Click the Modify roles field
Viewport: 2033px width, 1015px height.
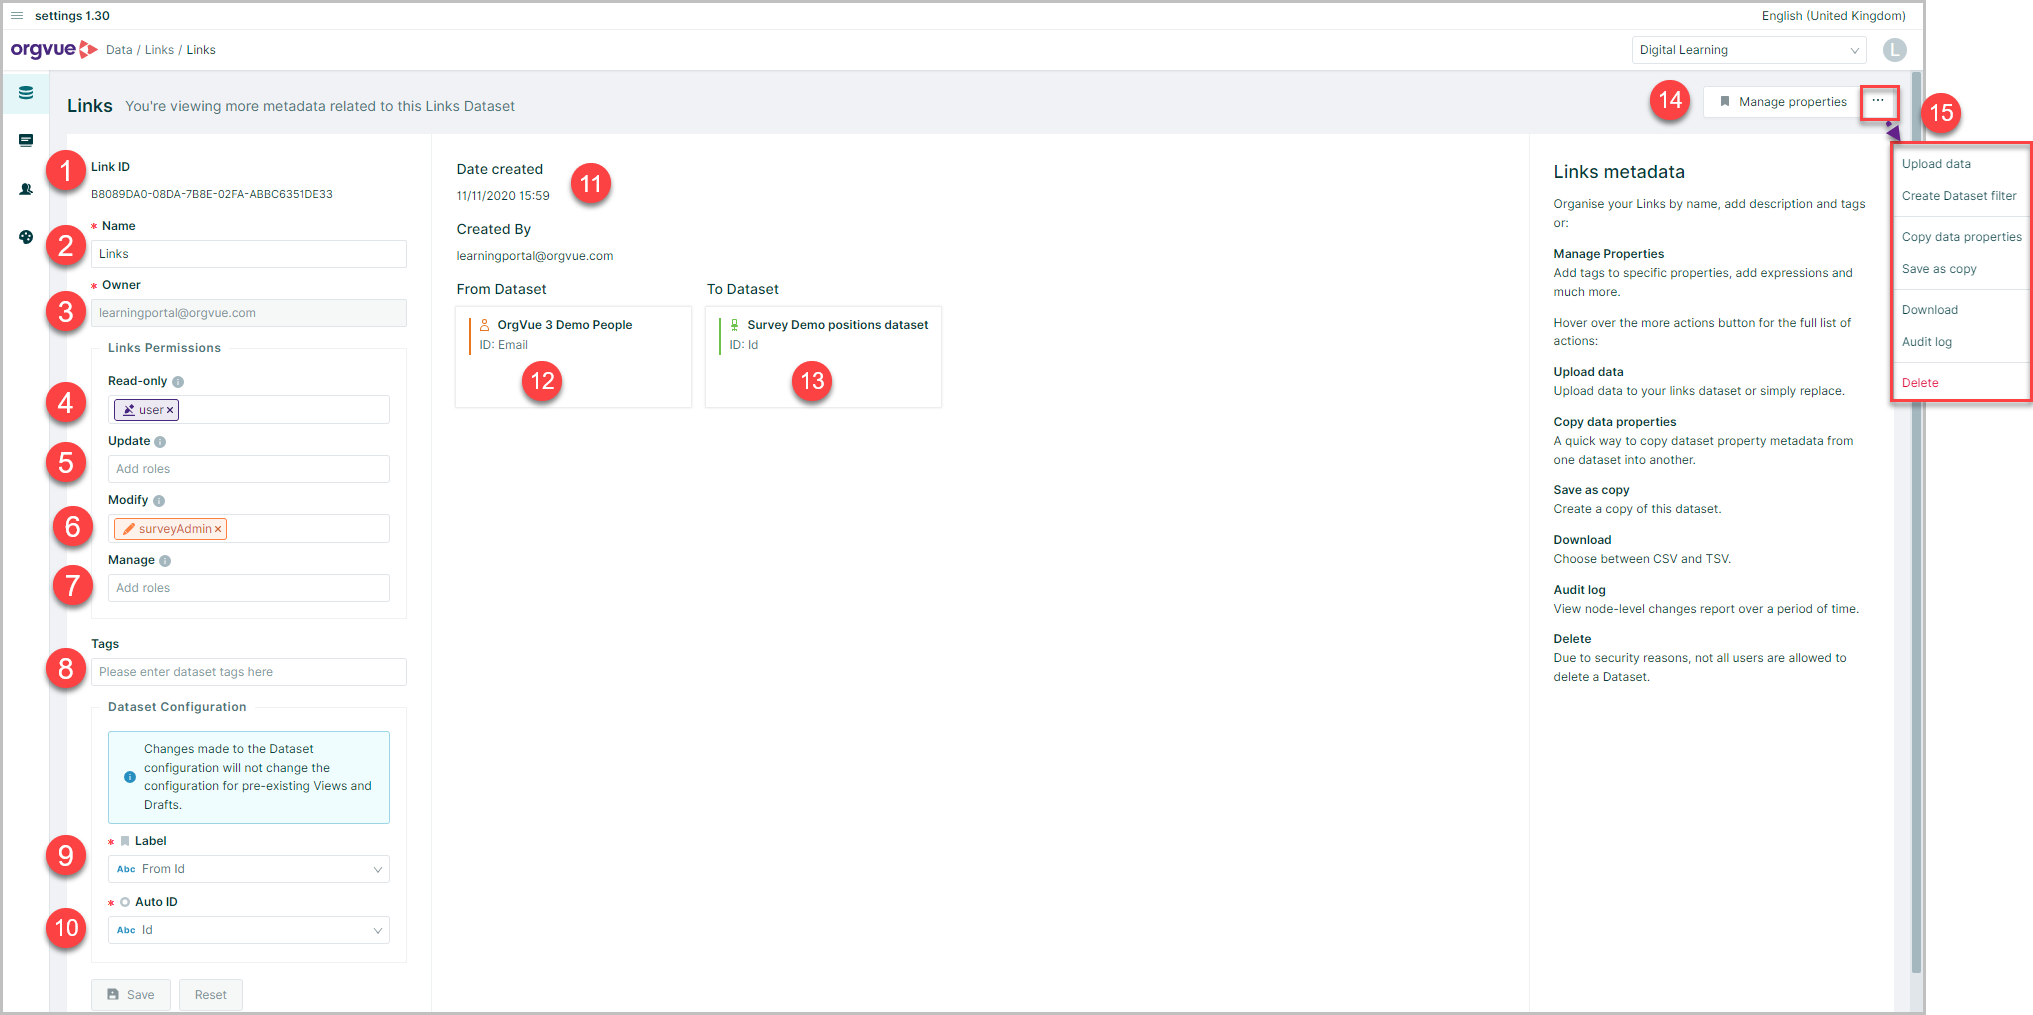pos(249,529)
